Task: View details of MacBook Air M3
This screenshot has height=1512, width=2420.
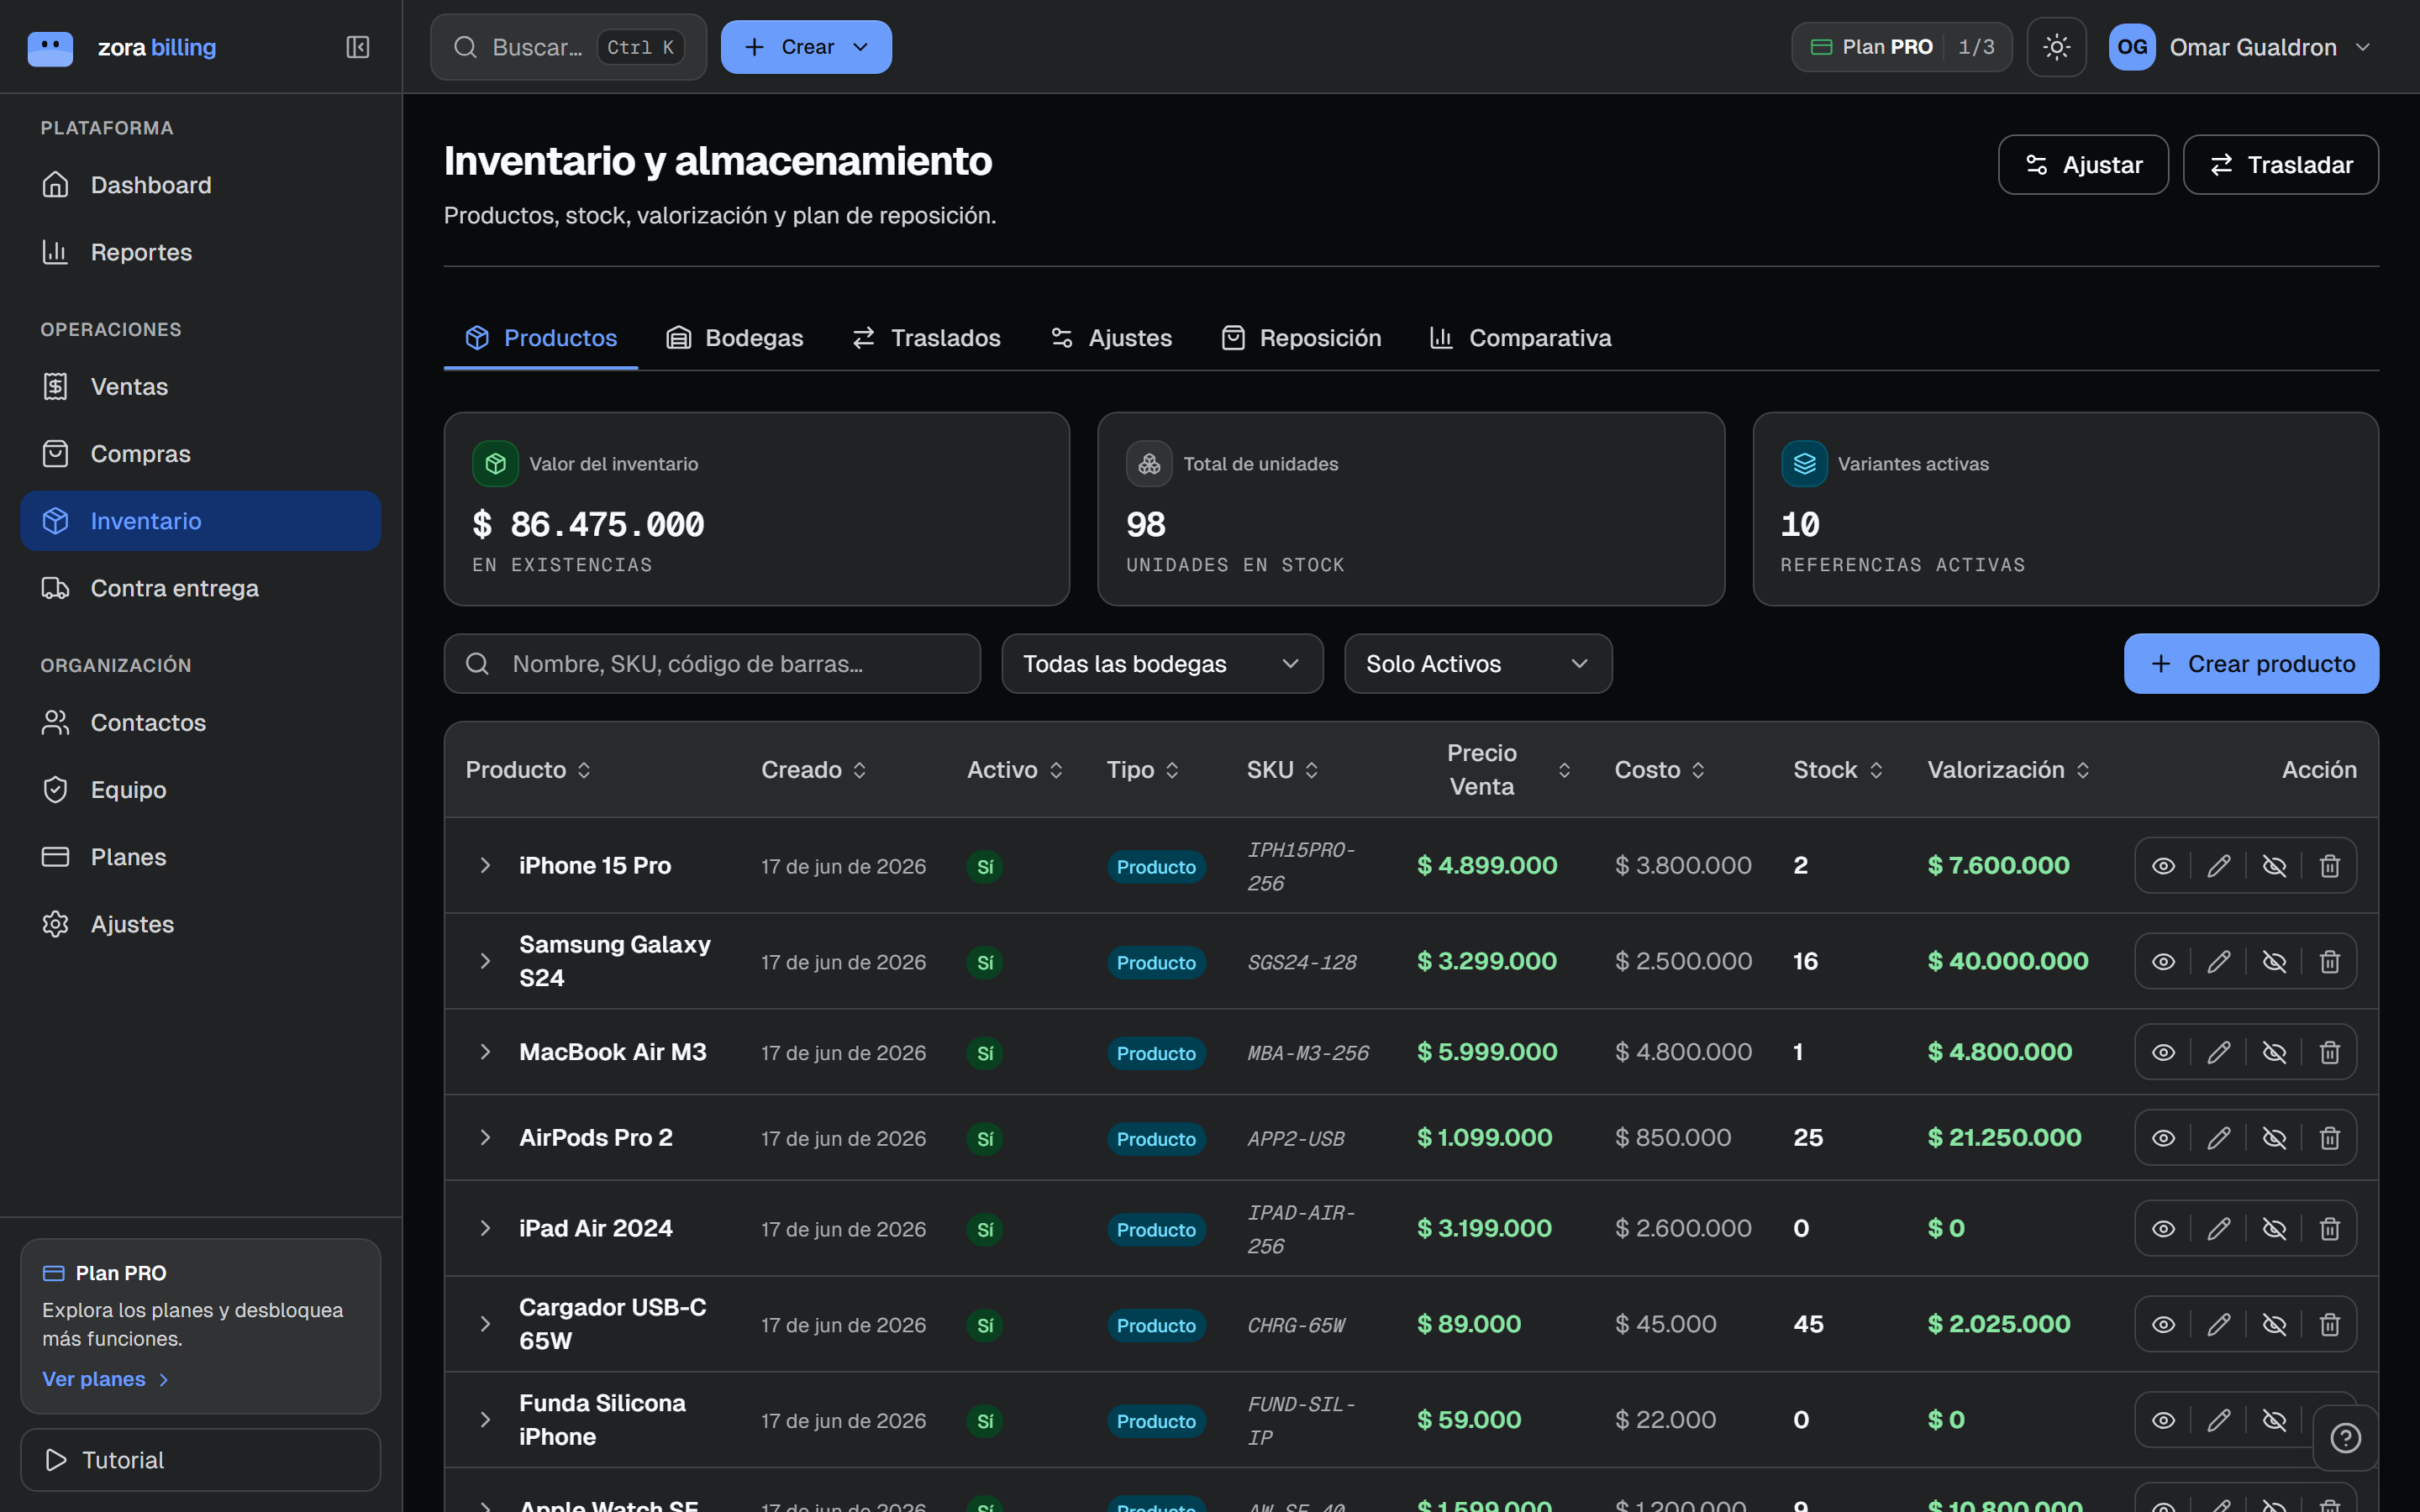Action: pyautogui.click(x=2163, y=1053)
